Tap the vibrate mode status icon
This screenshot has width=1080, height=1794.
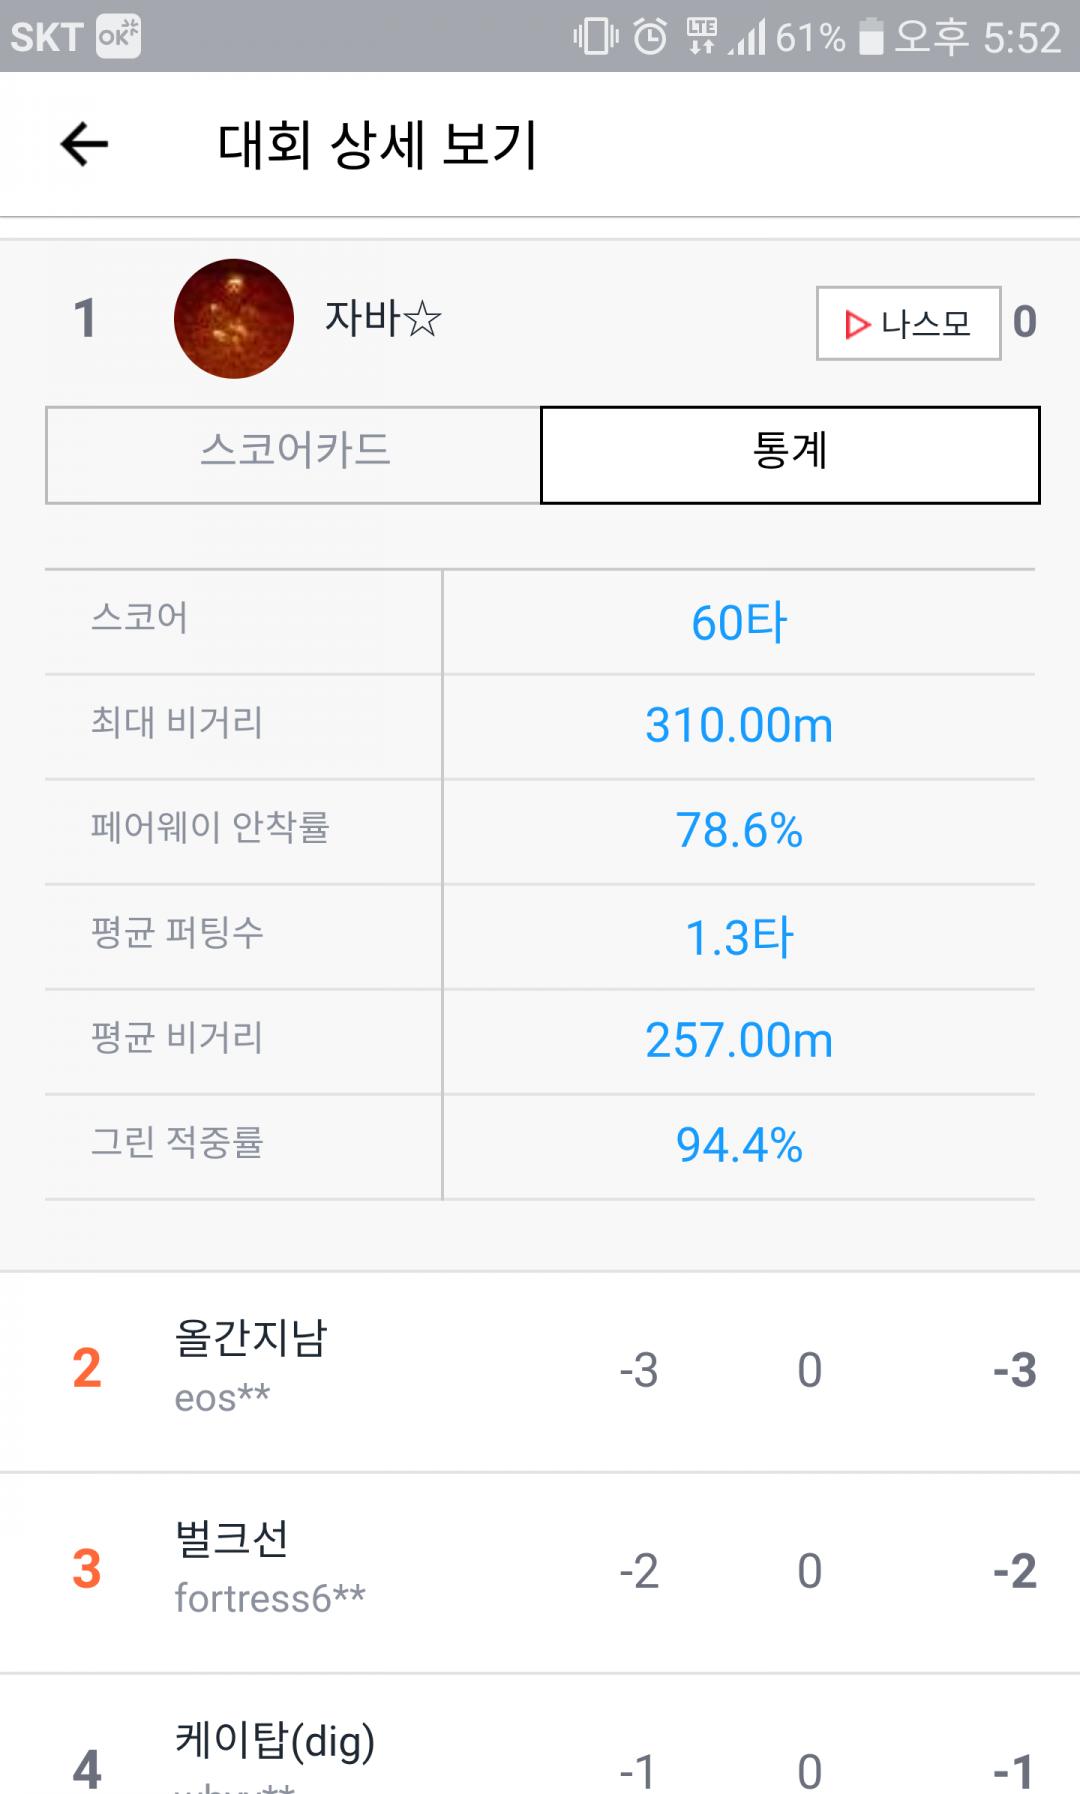point(595,38)
